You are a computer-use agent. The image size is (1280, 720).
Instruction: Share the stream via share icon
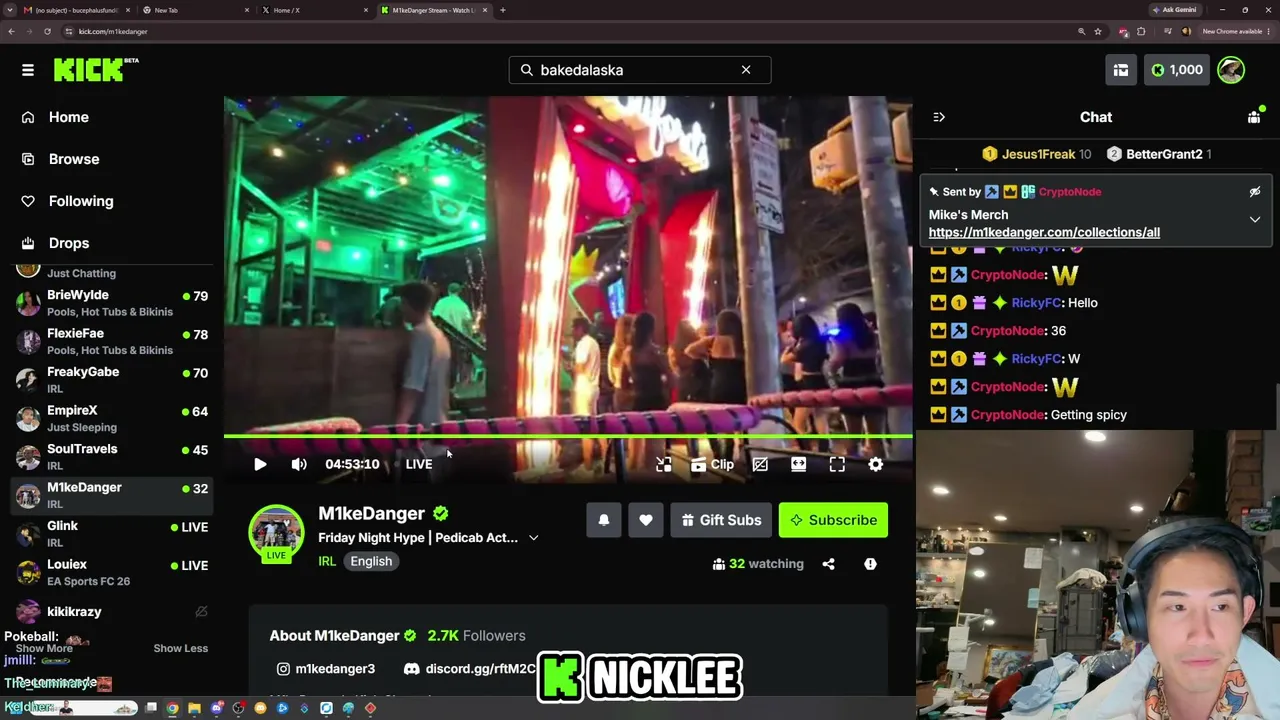828,564
